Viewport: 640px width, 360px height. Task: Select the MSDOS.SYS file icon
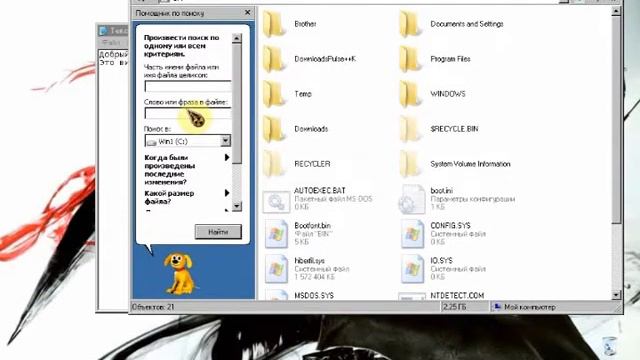pyautogui.click(x=276, y=295)
